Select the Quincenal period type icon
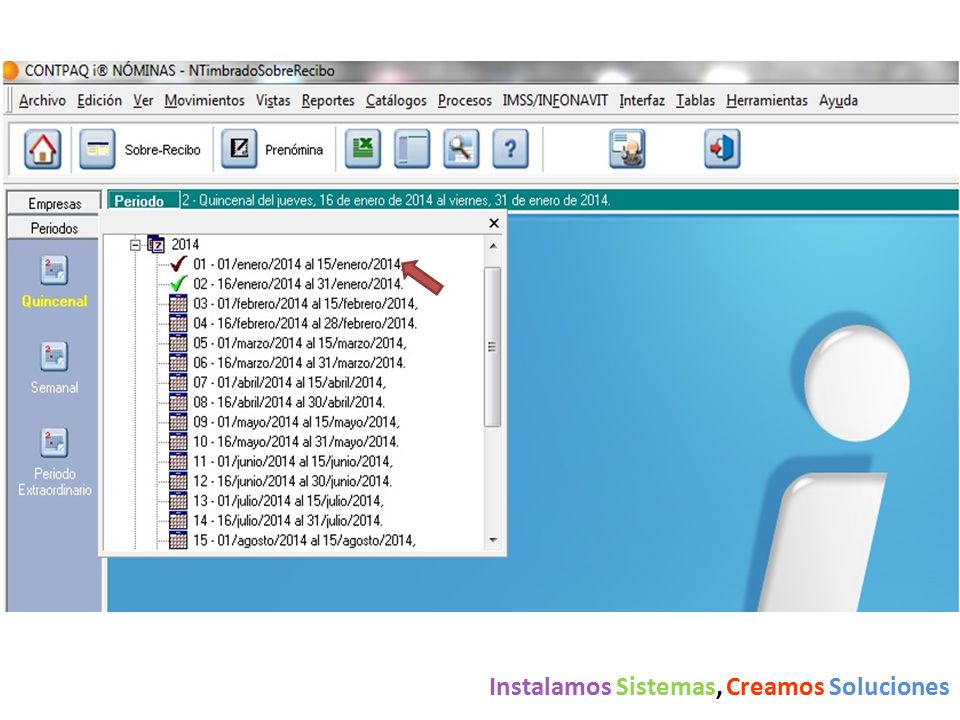Image resolution: width=960 pixels, height=720 pixels. point(54,270)
